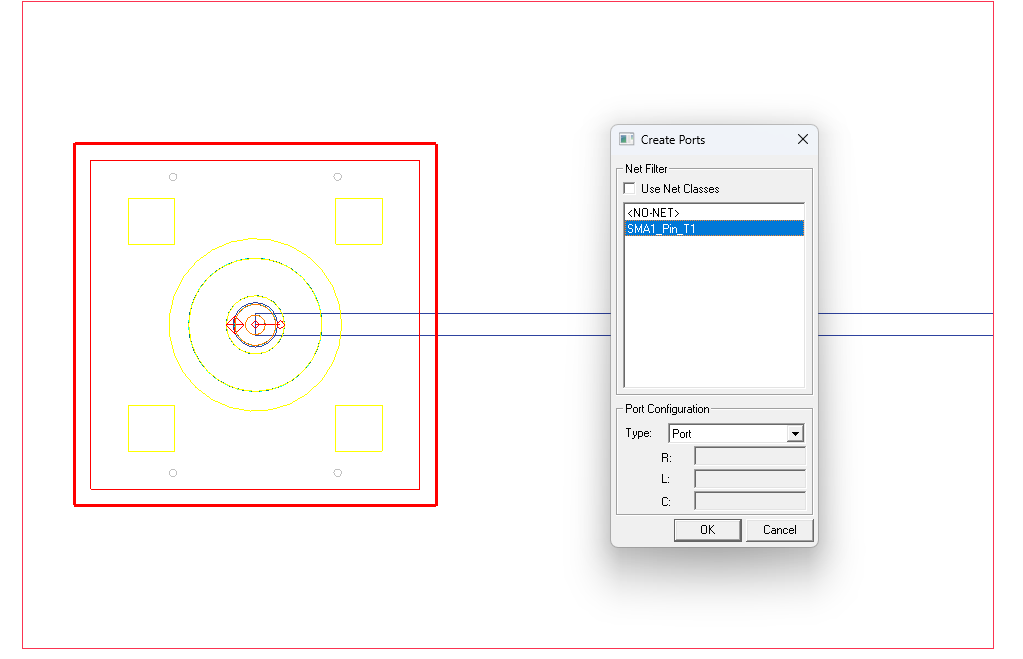Select the bottom-left yellow square pad
The image size is (1023, 659).
[x=151, y=428]
